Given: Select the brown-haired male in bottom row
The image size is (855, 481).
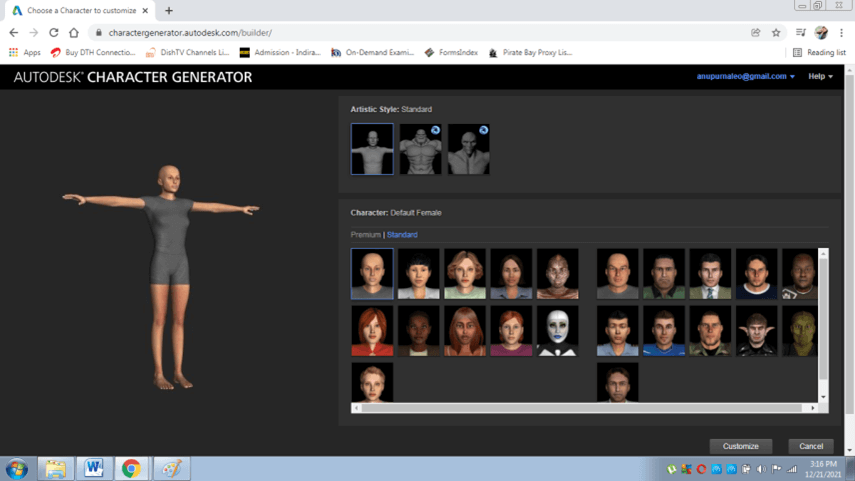Looking at the screenshot, I should [x=617, y=382].
